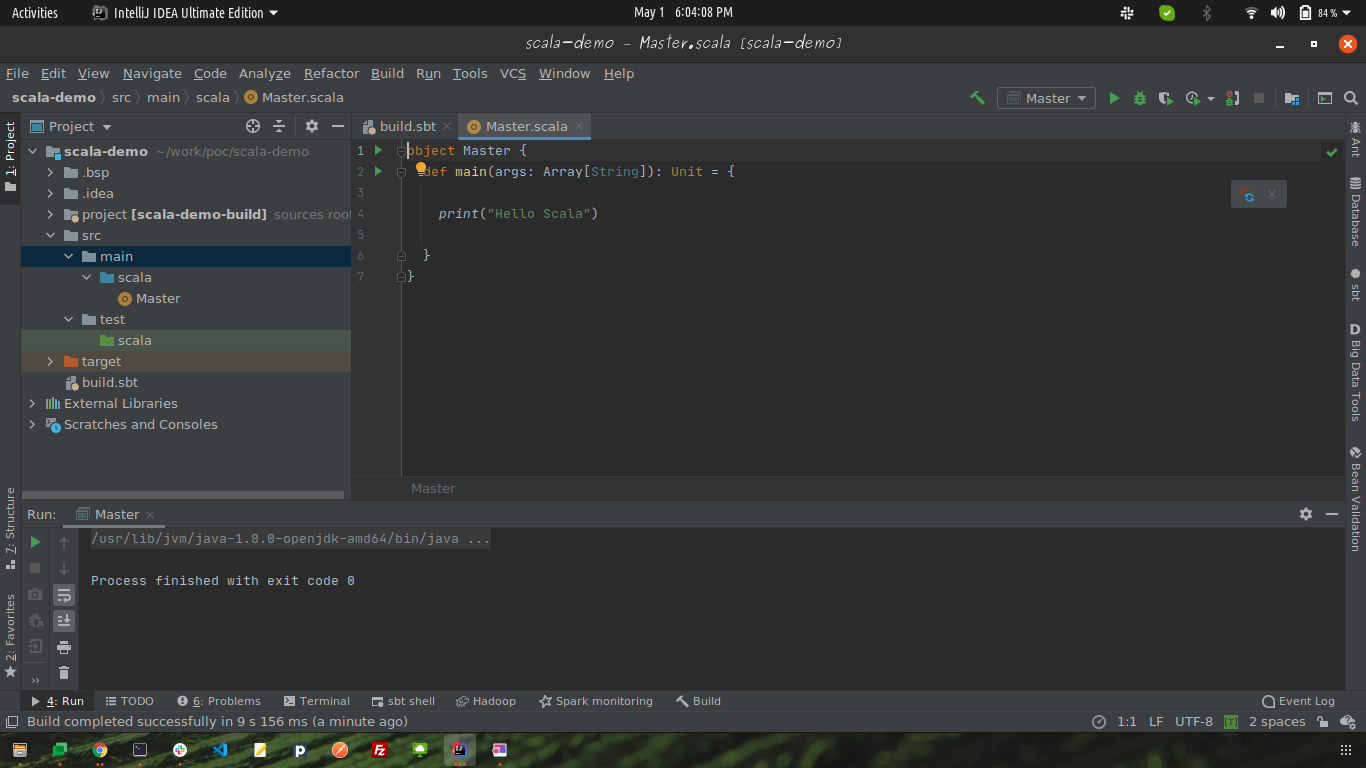Print console output with the printer icon
The width and height of the screenshot is (1366, 768).
tap(64, 646)
